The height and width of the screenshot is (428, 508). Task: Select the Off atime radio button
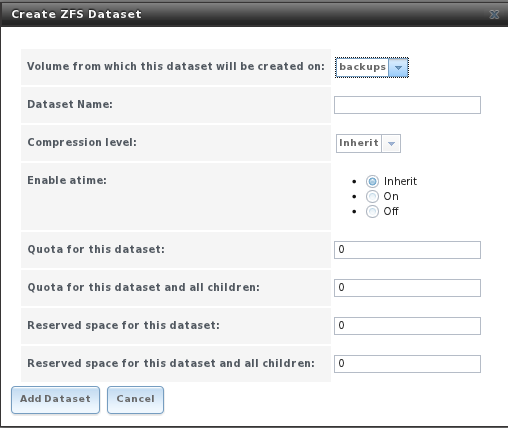pos(372,211)
